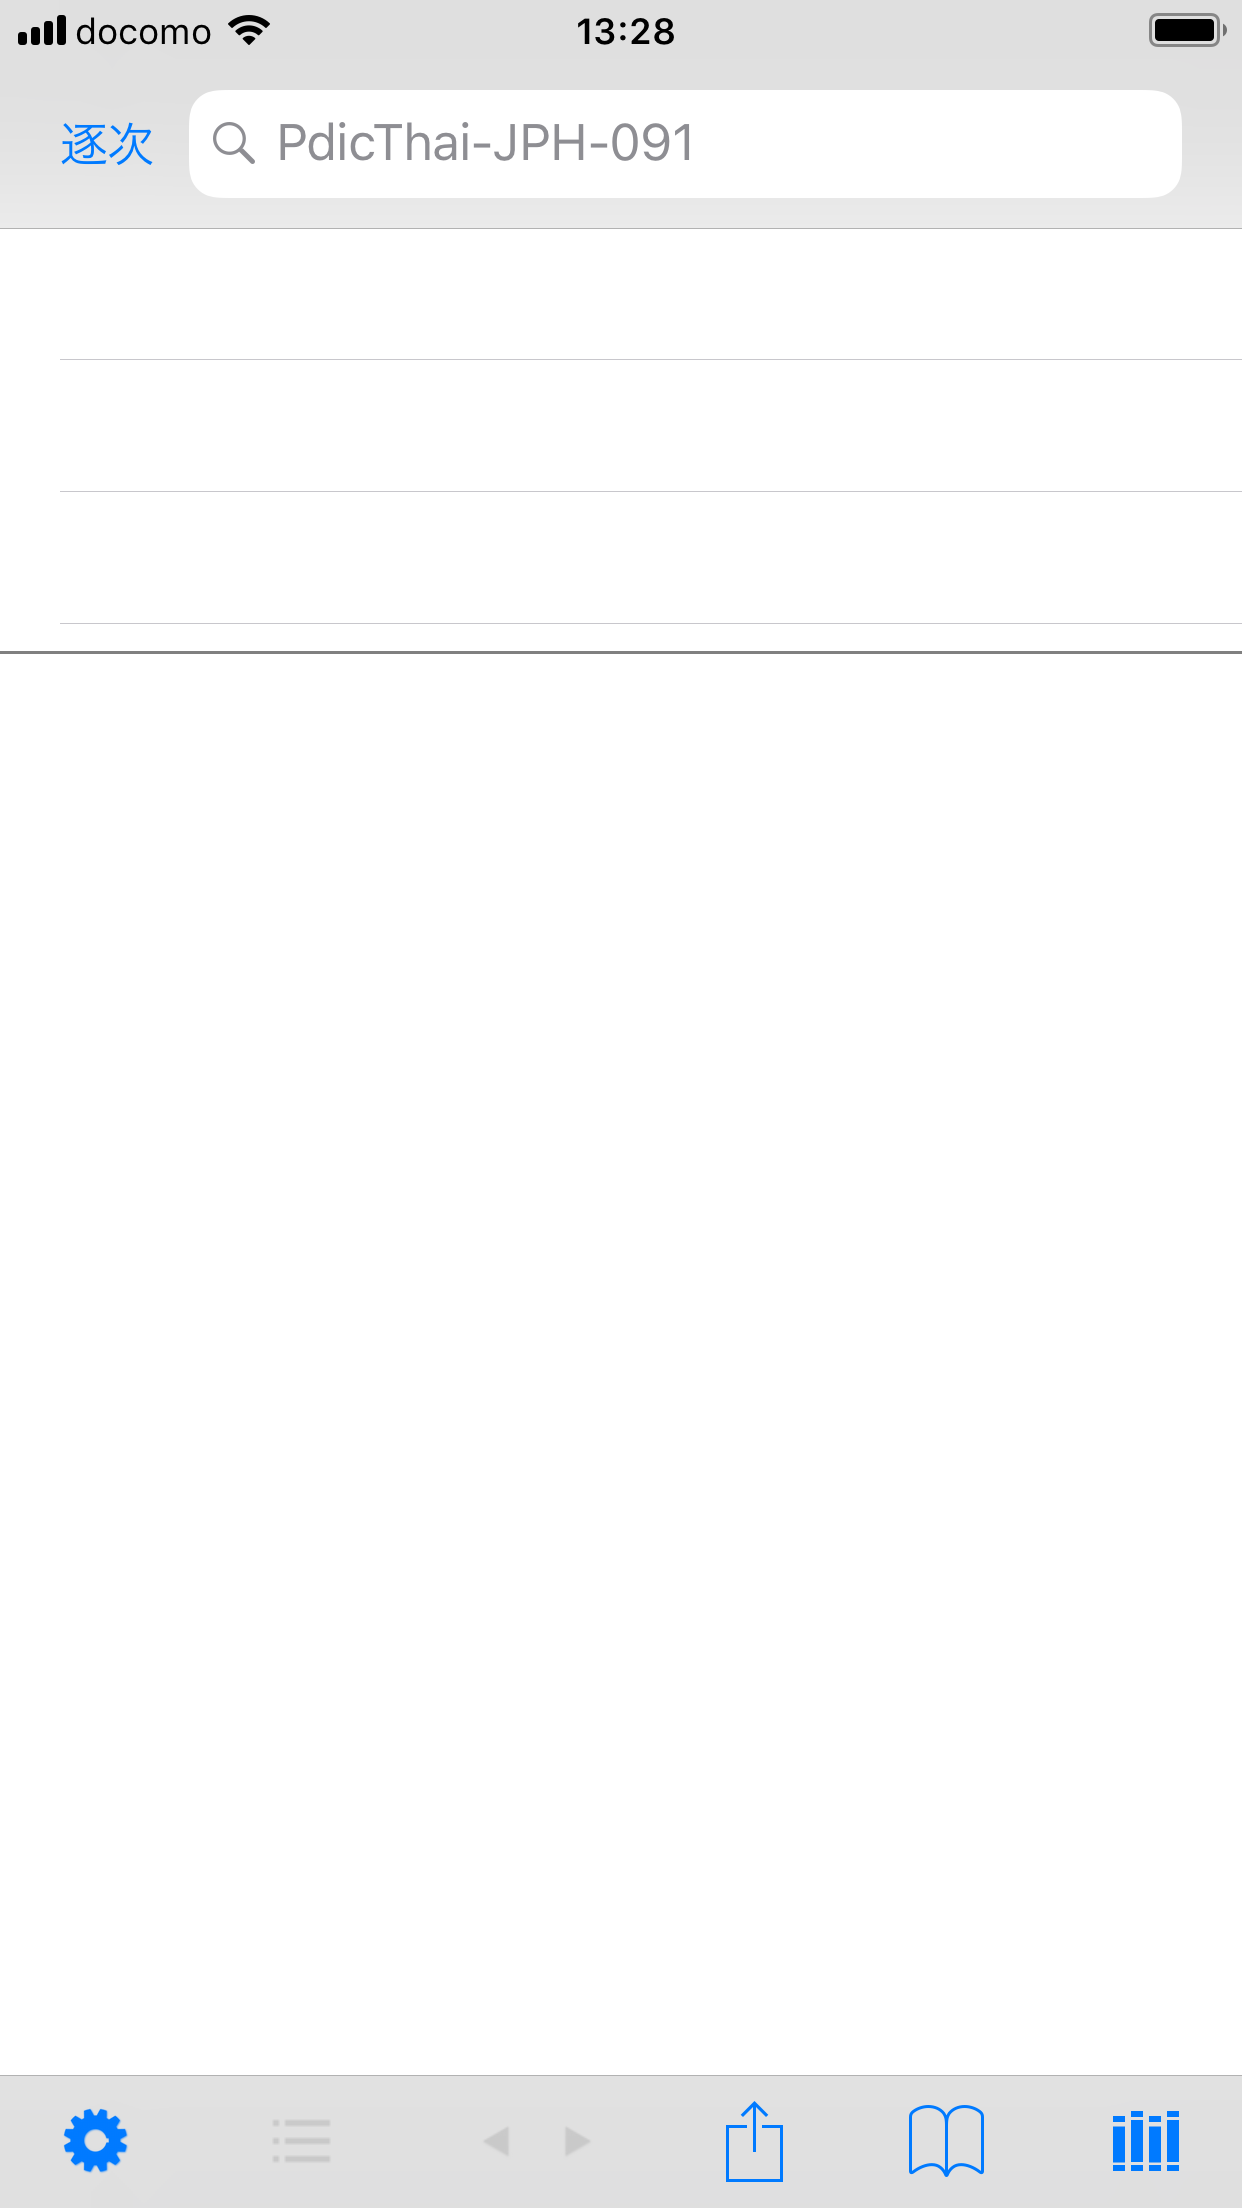Select the second empty result row
This screenshot has height=2208, width=1242.
[x=621, y=426]
